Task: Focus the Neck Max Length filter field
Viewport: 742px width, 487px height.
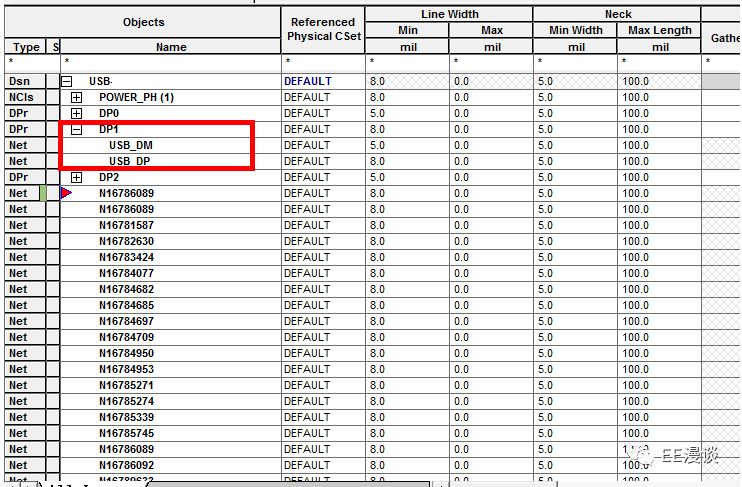Action: [x=660, y=63]
